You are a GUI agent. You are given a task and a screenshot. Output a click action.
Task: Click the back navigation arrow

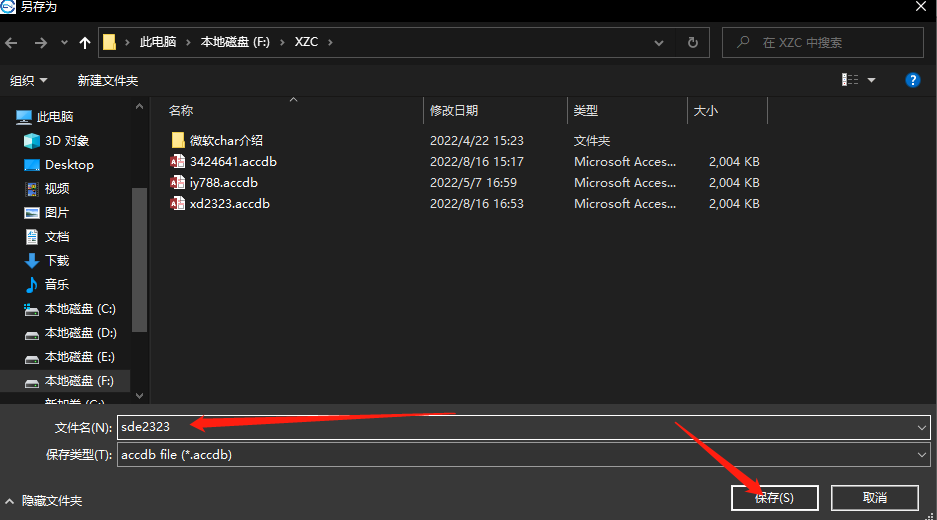12,43
